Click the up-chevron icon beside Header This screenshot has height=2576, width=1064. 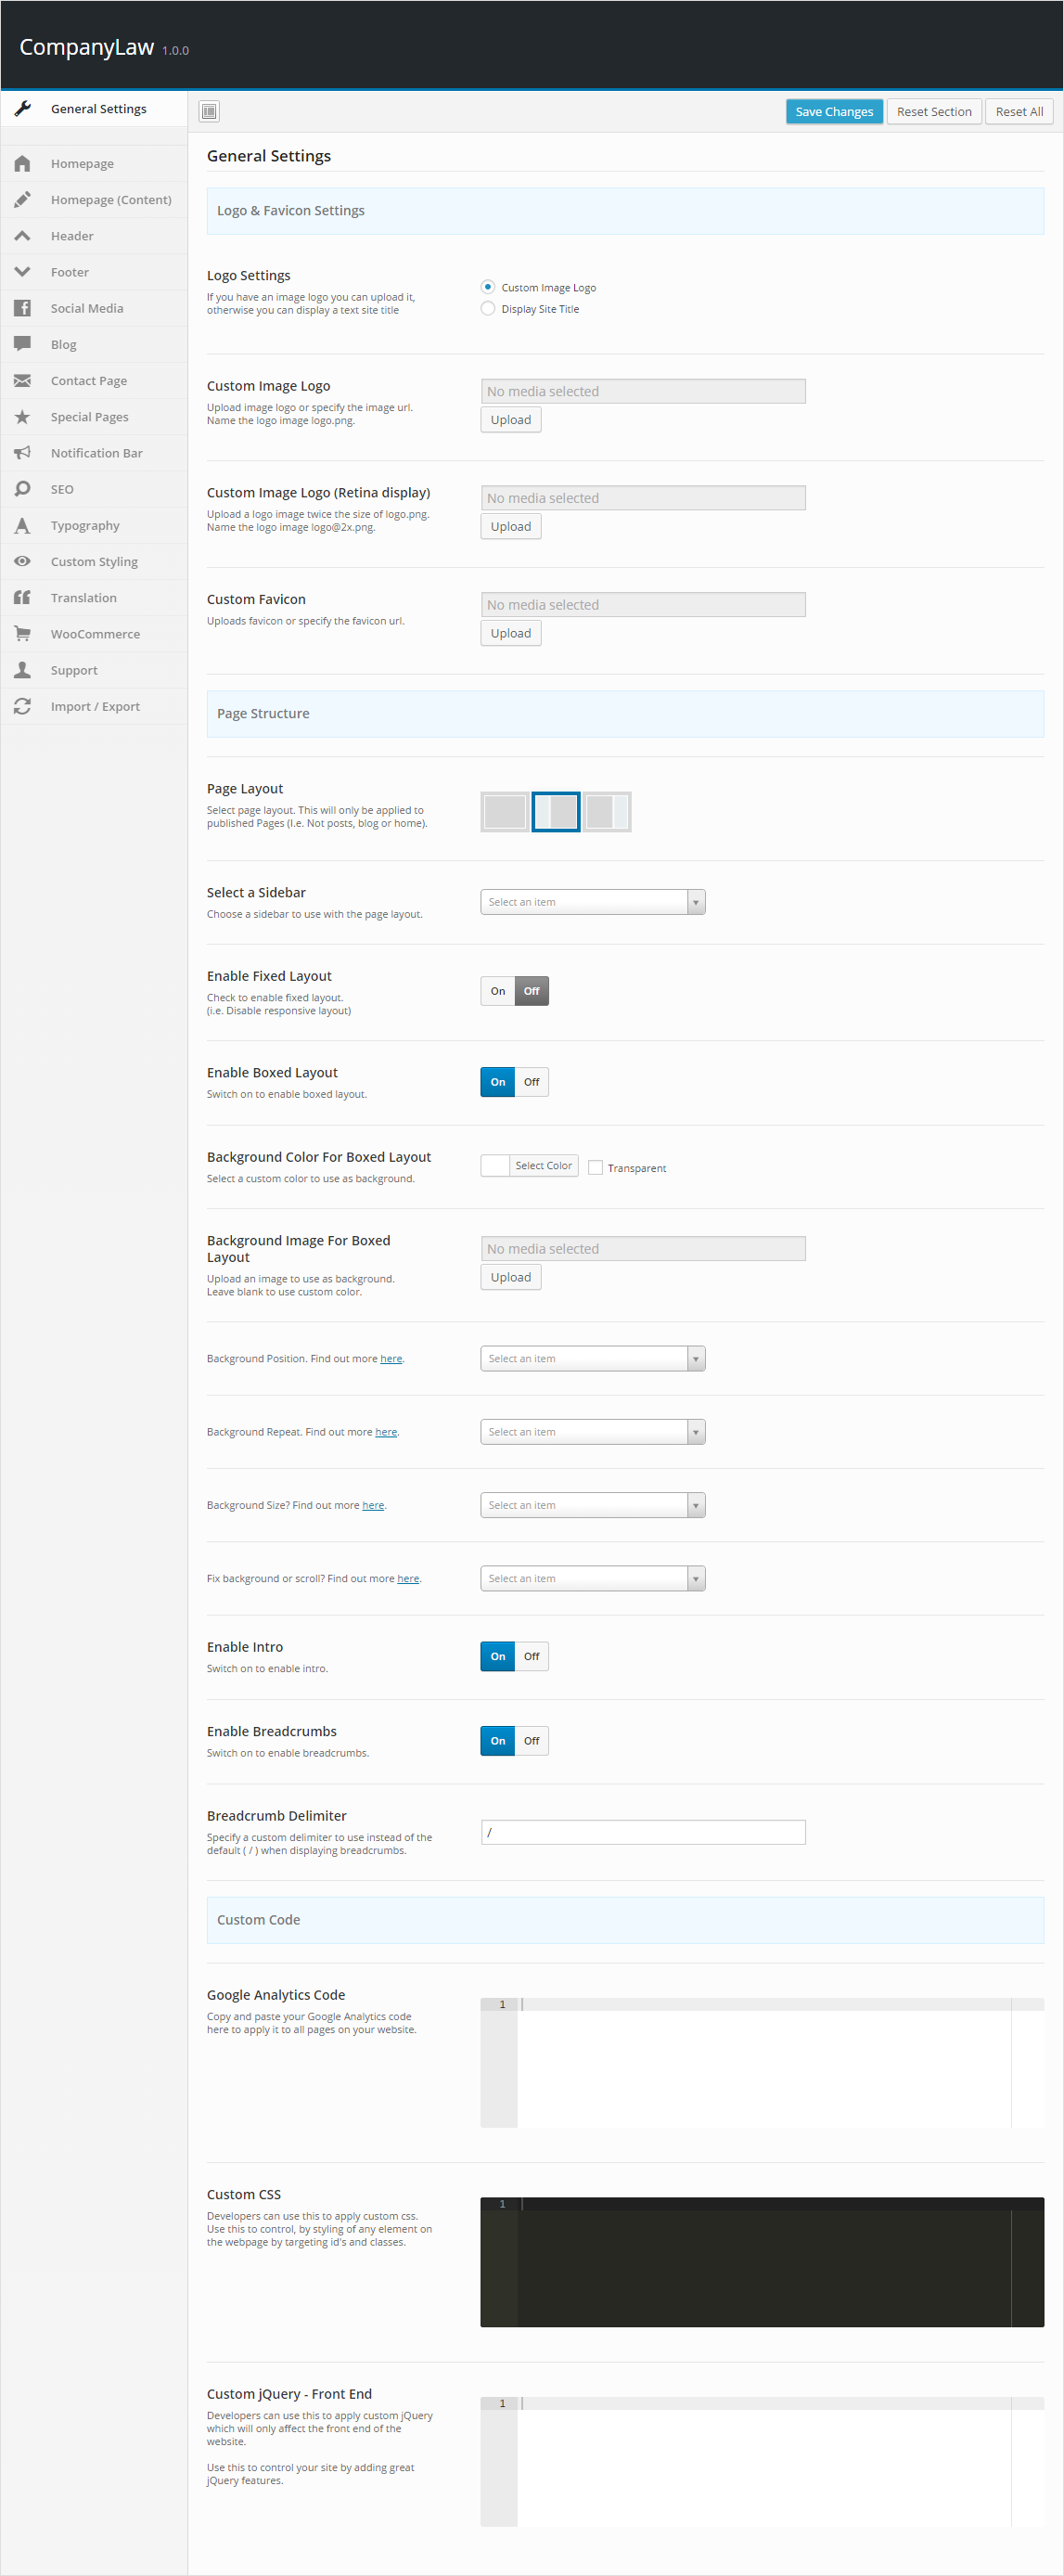coord(23,236)
